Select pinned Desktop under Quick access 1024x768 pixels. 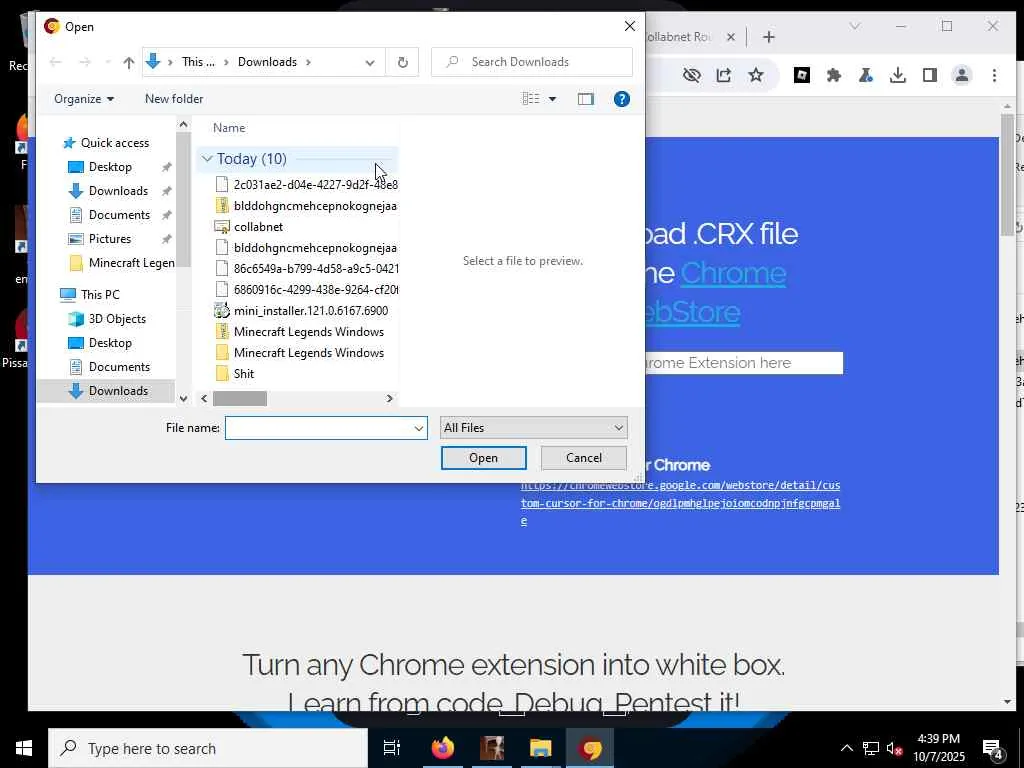point(110,167)
